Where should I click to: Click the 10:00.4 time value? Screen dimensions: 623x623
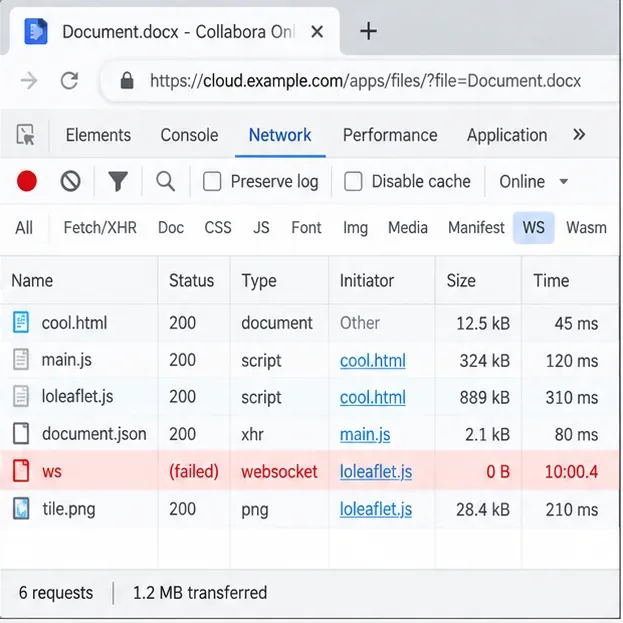coord(571,472)
